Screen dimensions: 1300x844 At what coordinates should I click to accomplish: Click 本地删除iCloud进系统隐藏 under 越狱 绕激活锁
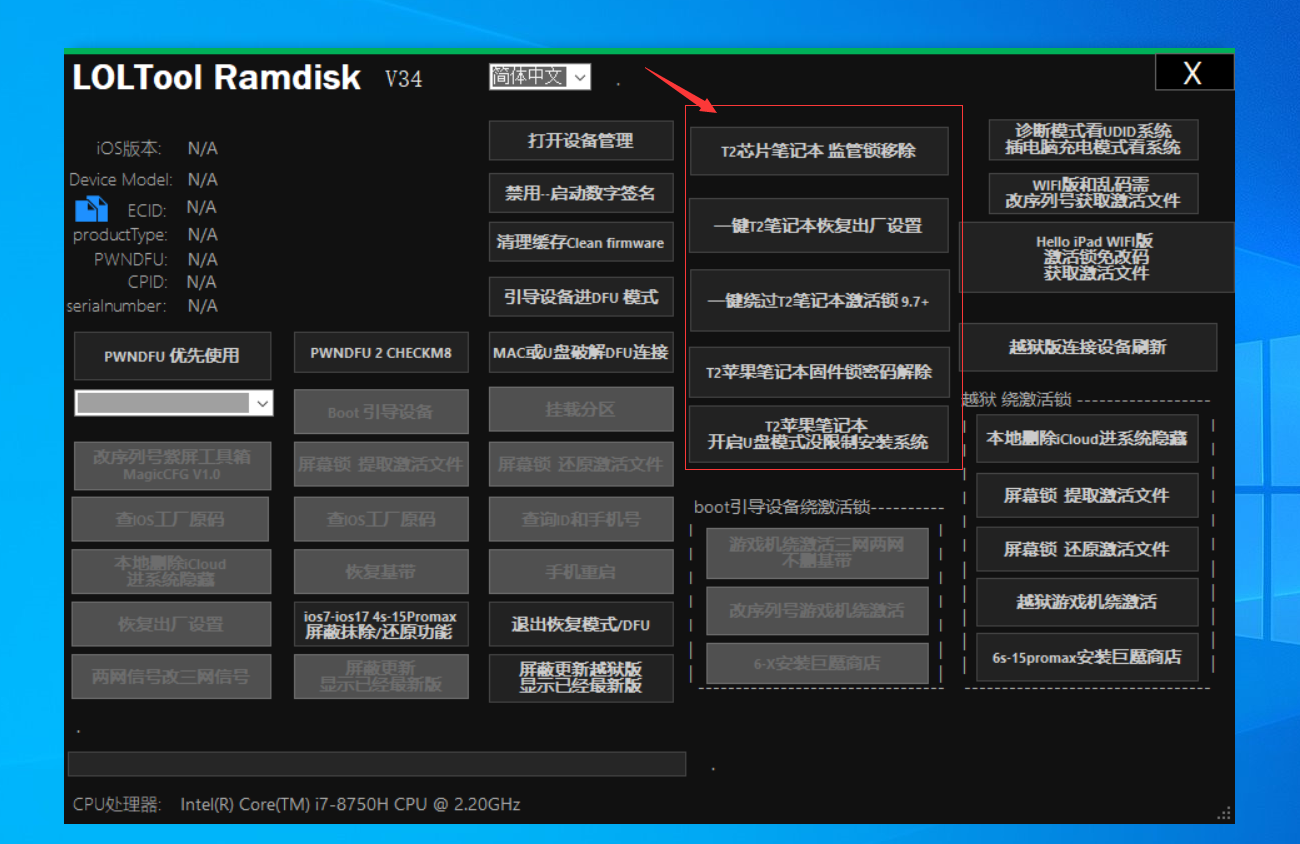(x=1087, y=438)
